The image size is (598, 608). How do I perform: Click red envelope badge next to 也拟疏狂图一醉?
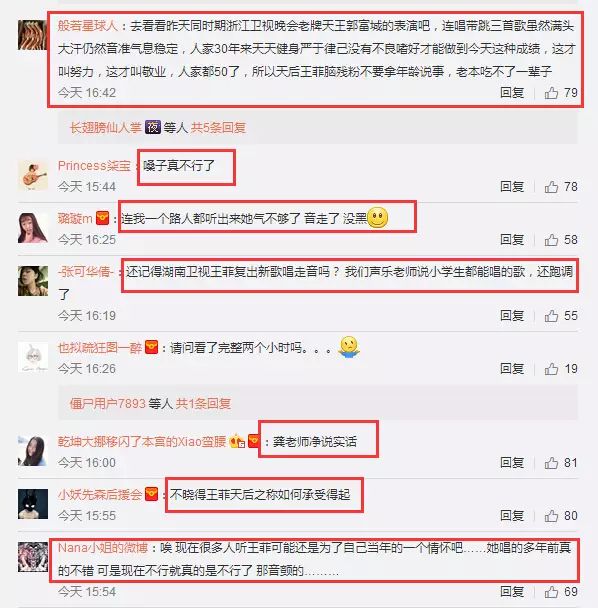pos(151,347)
